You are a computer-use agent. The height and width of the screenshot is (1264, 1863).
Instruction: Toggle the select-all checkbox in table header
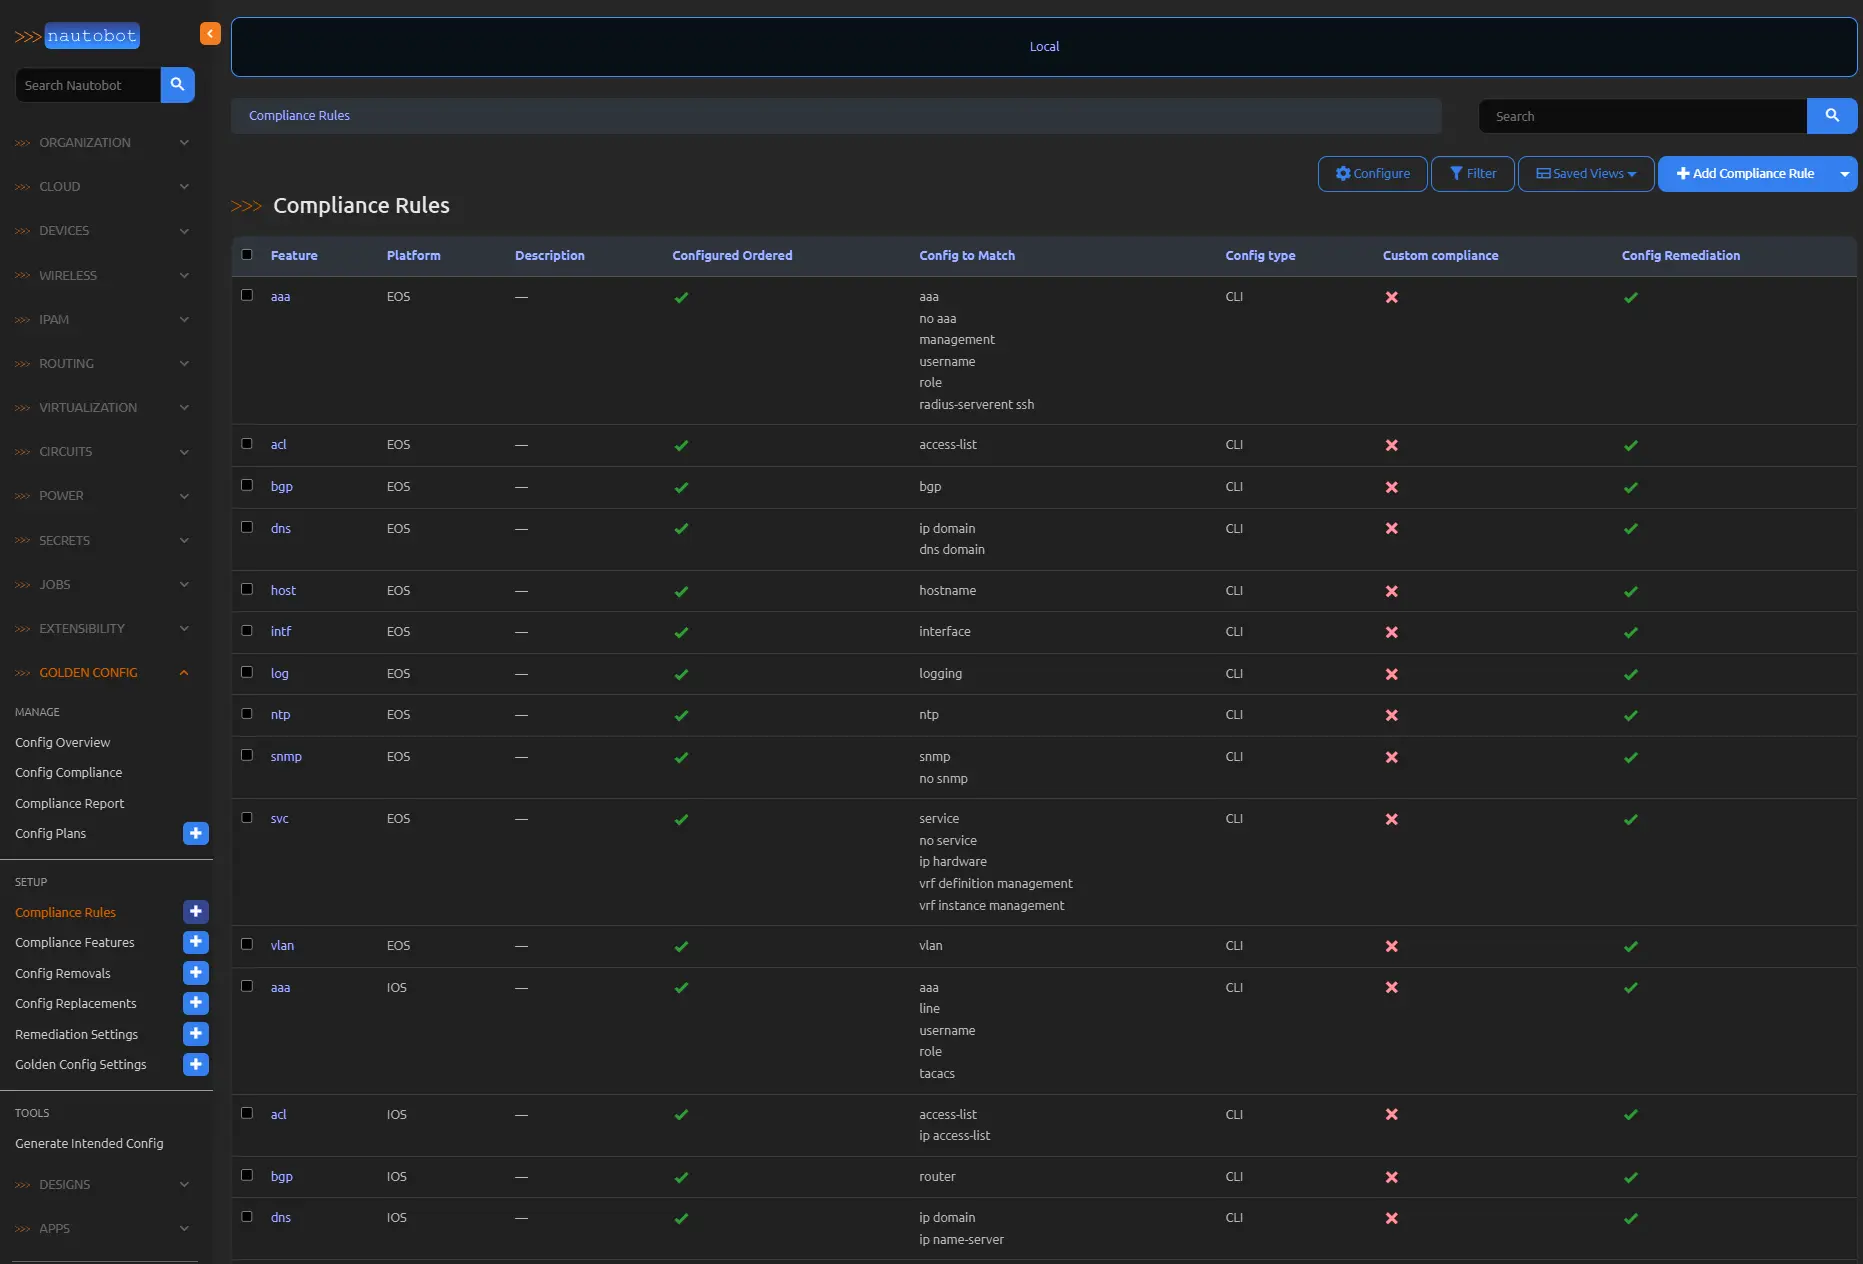pos(247,255)
